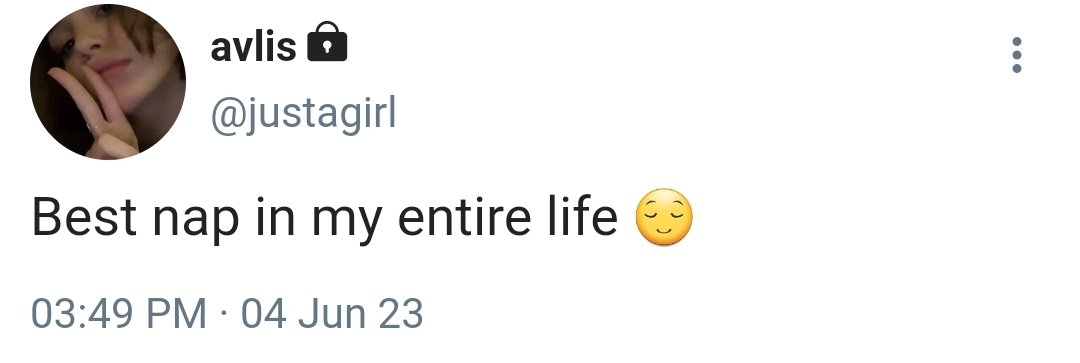Click the 'PM' text in the timestamp

click(x=182, y=314)
